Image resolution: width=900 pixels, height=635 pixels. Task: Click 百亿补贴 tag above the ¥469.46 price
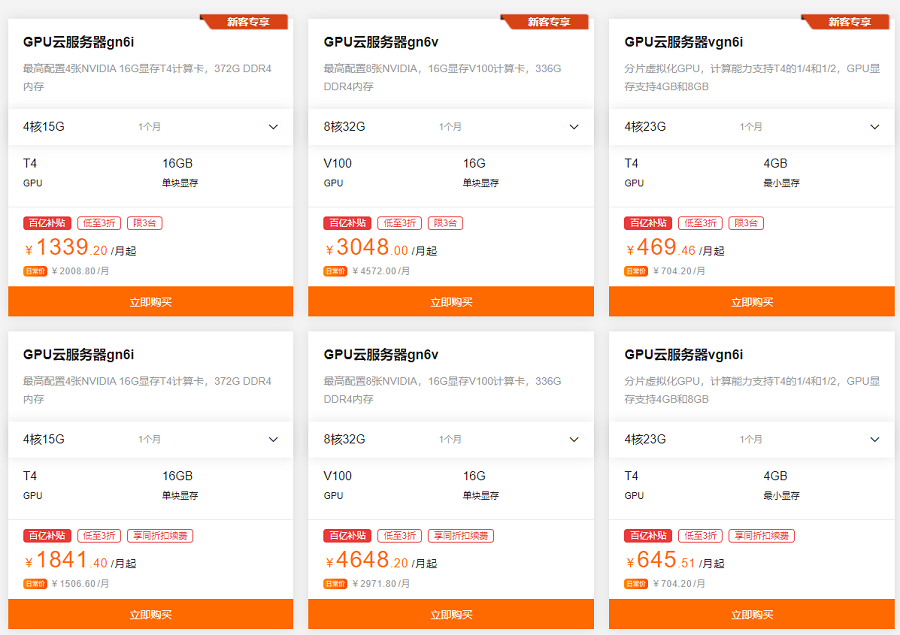[648, 223]
